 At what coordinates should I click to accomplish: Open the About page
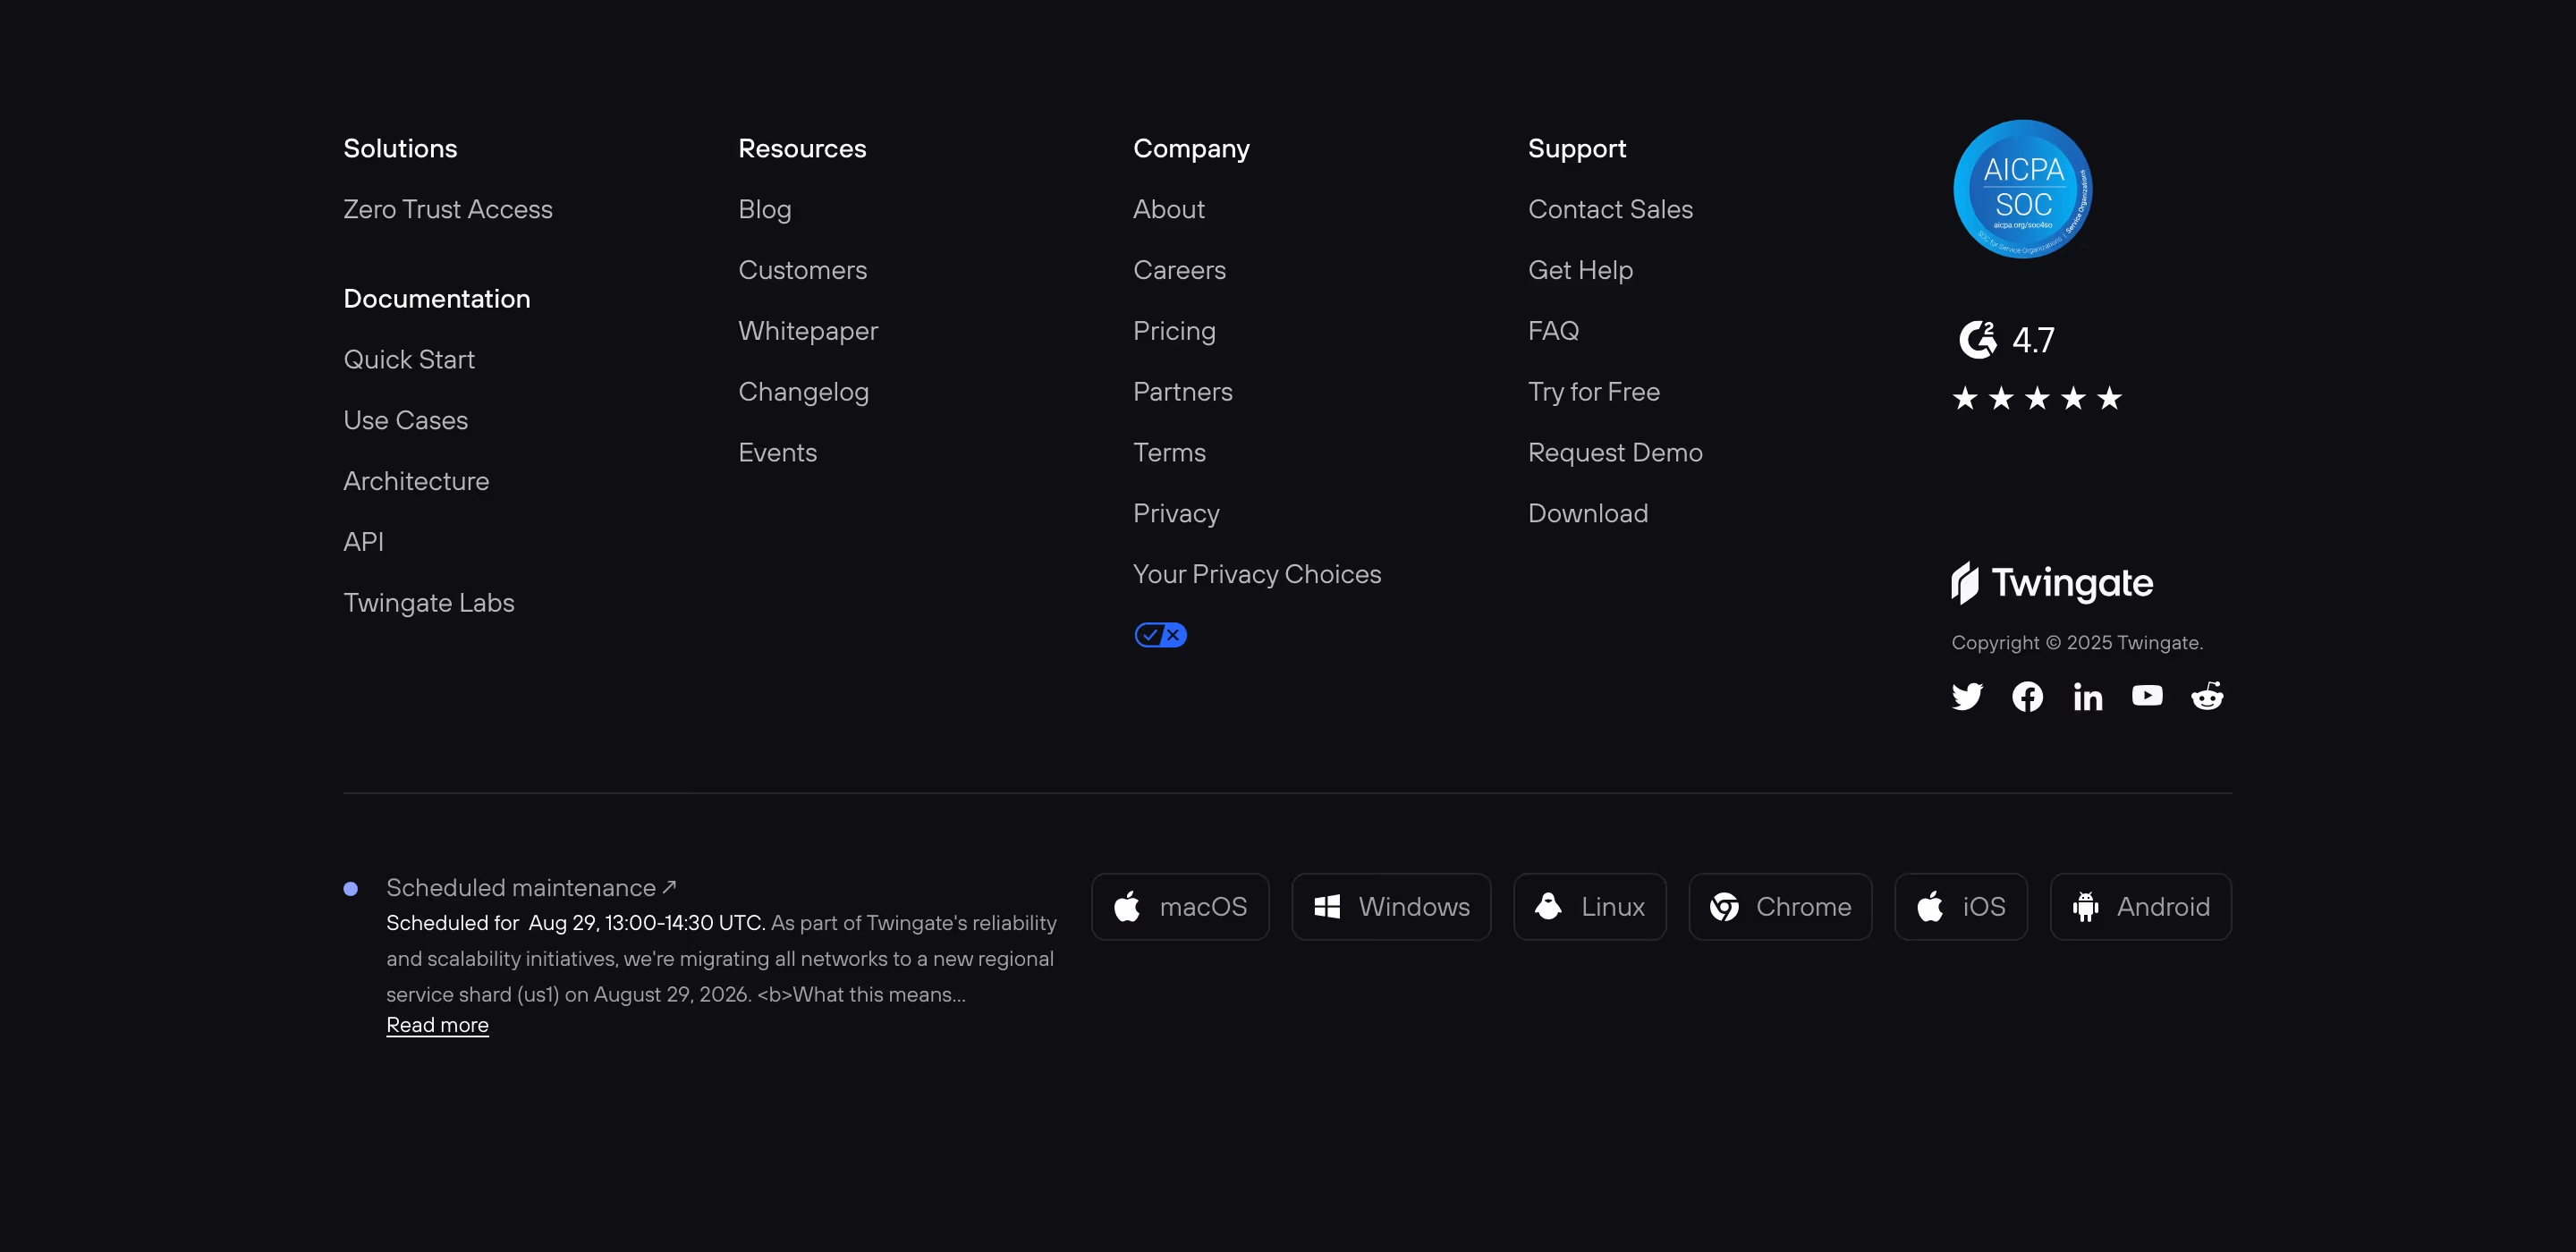pyautogui.click(x=1169, y=209)
